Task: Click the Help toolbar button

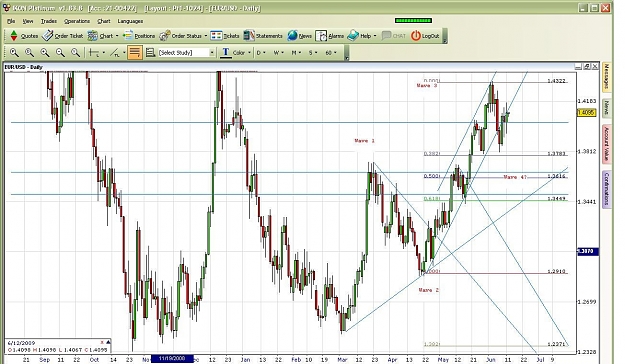Action: pos(359,36)
